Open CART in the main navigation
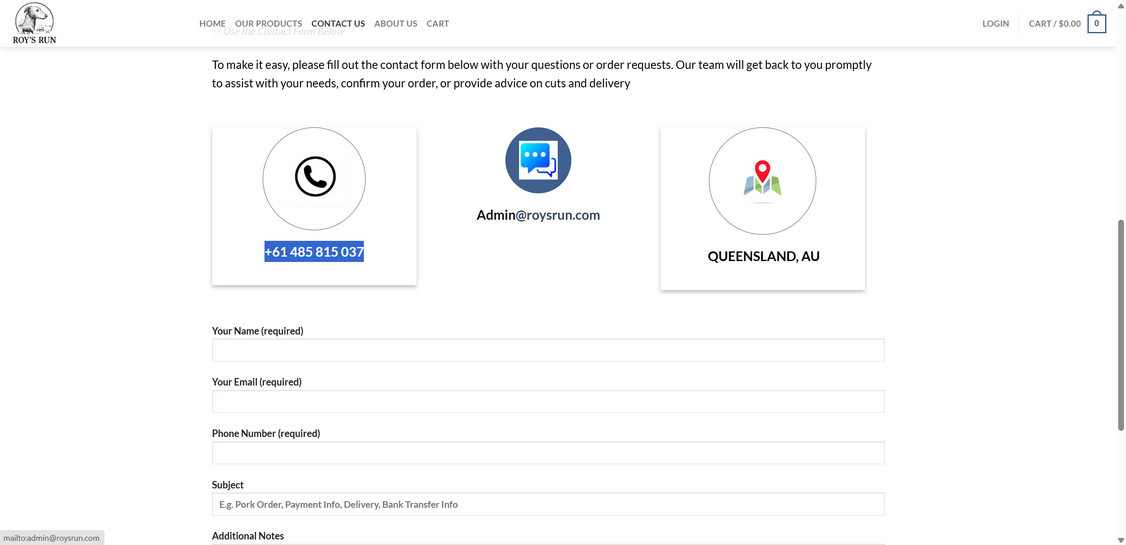This screenshot has width=1126, height=545. pyautogui.click(x=437, y=24)
